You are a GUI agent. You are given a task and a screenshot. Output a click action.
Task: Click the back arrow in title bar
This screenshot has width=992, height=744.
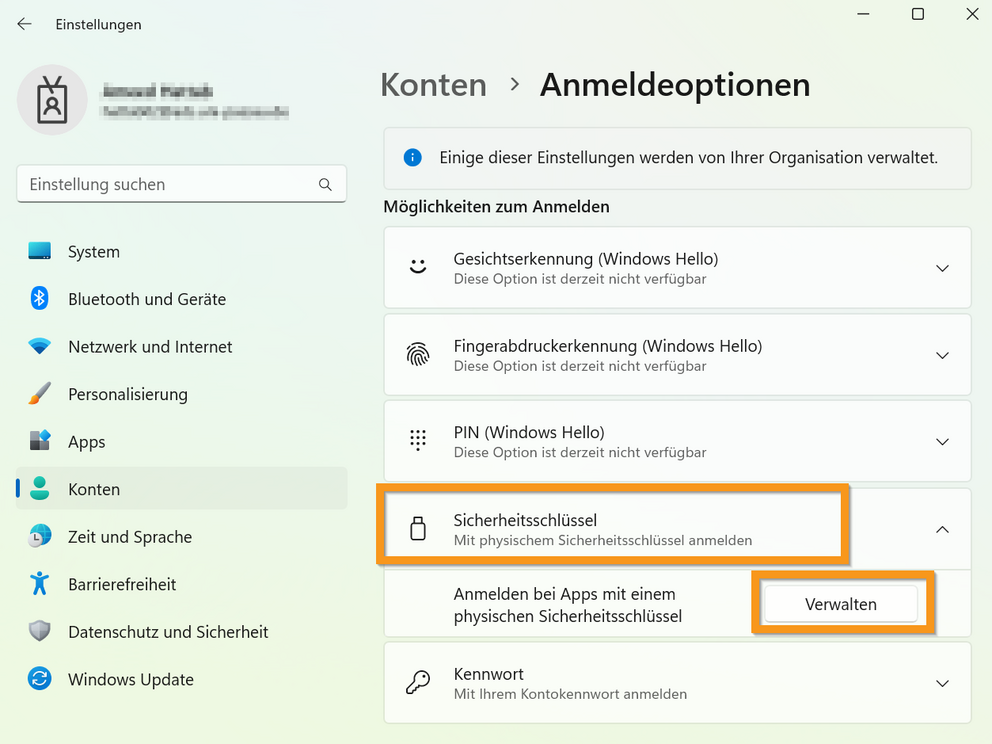click(24, 24)
